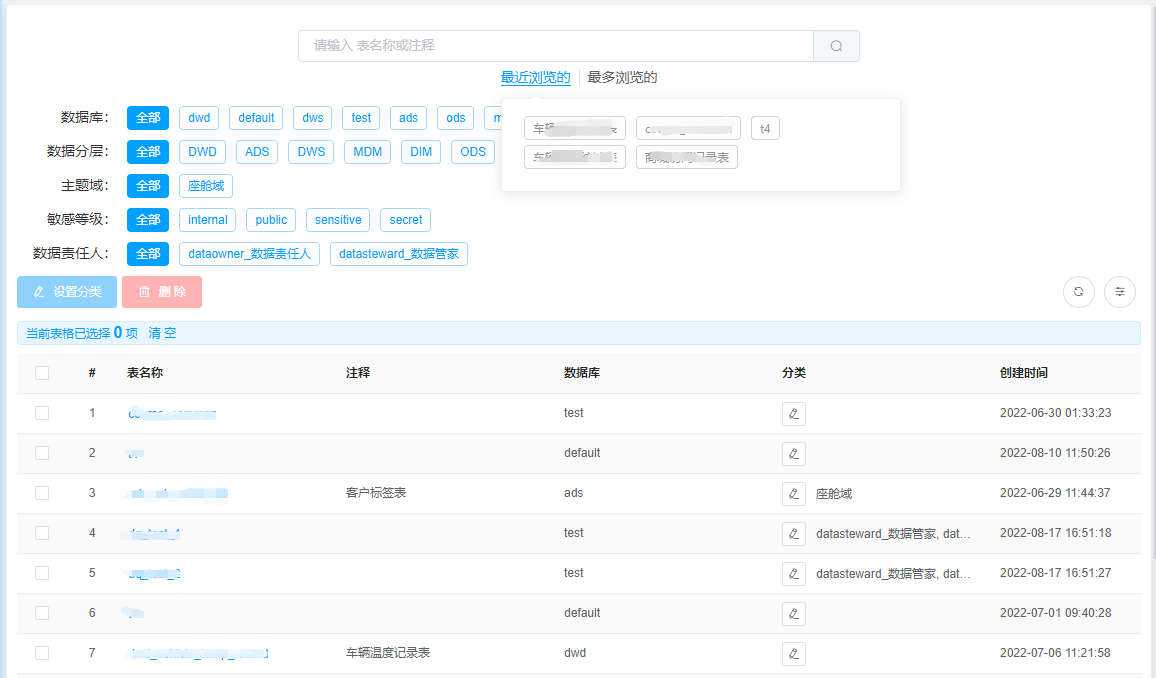Click edit icon in row 7
The width and height of the screenshot is (1156, 678).
(x=793, y=654)
